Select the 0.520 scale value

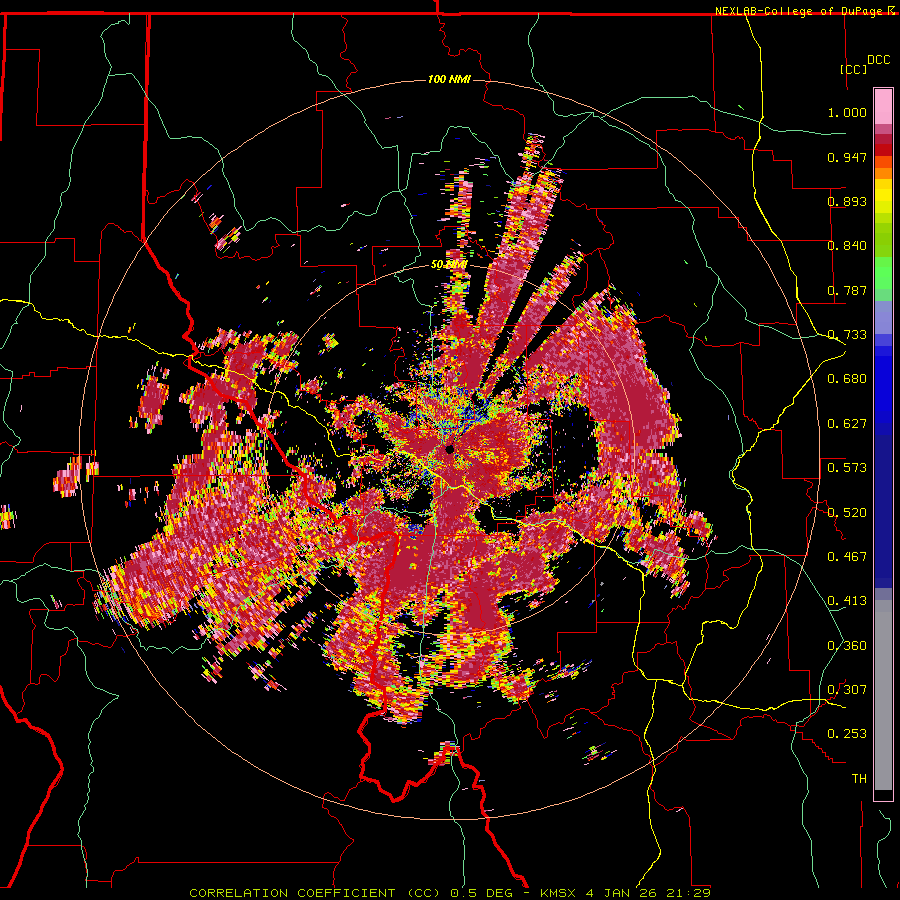(847, 513)
